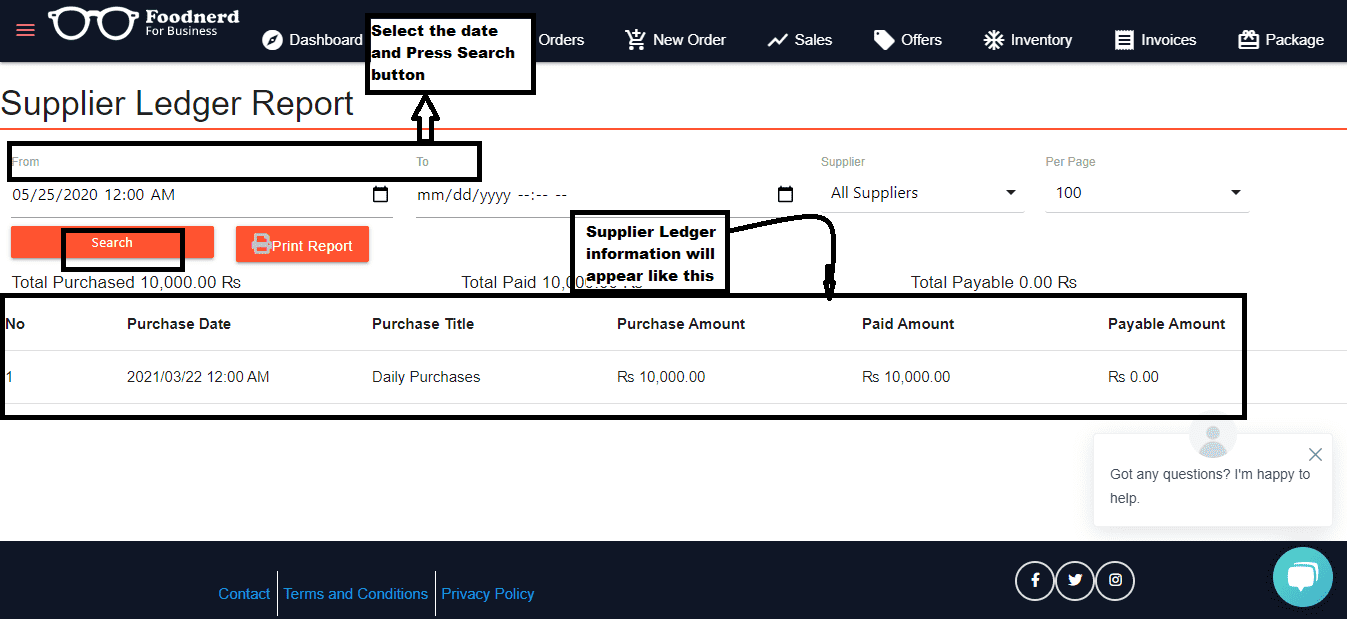
Task: Click the Print Report button
Action: pyautogui.click(x=302, y=245)
